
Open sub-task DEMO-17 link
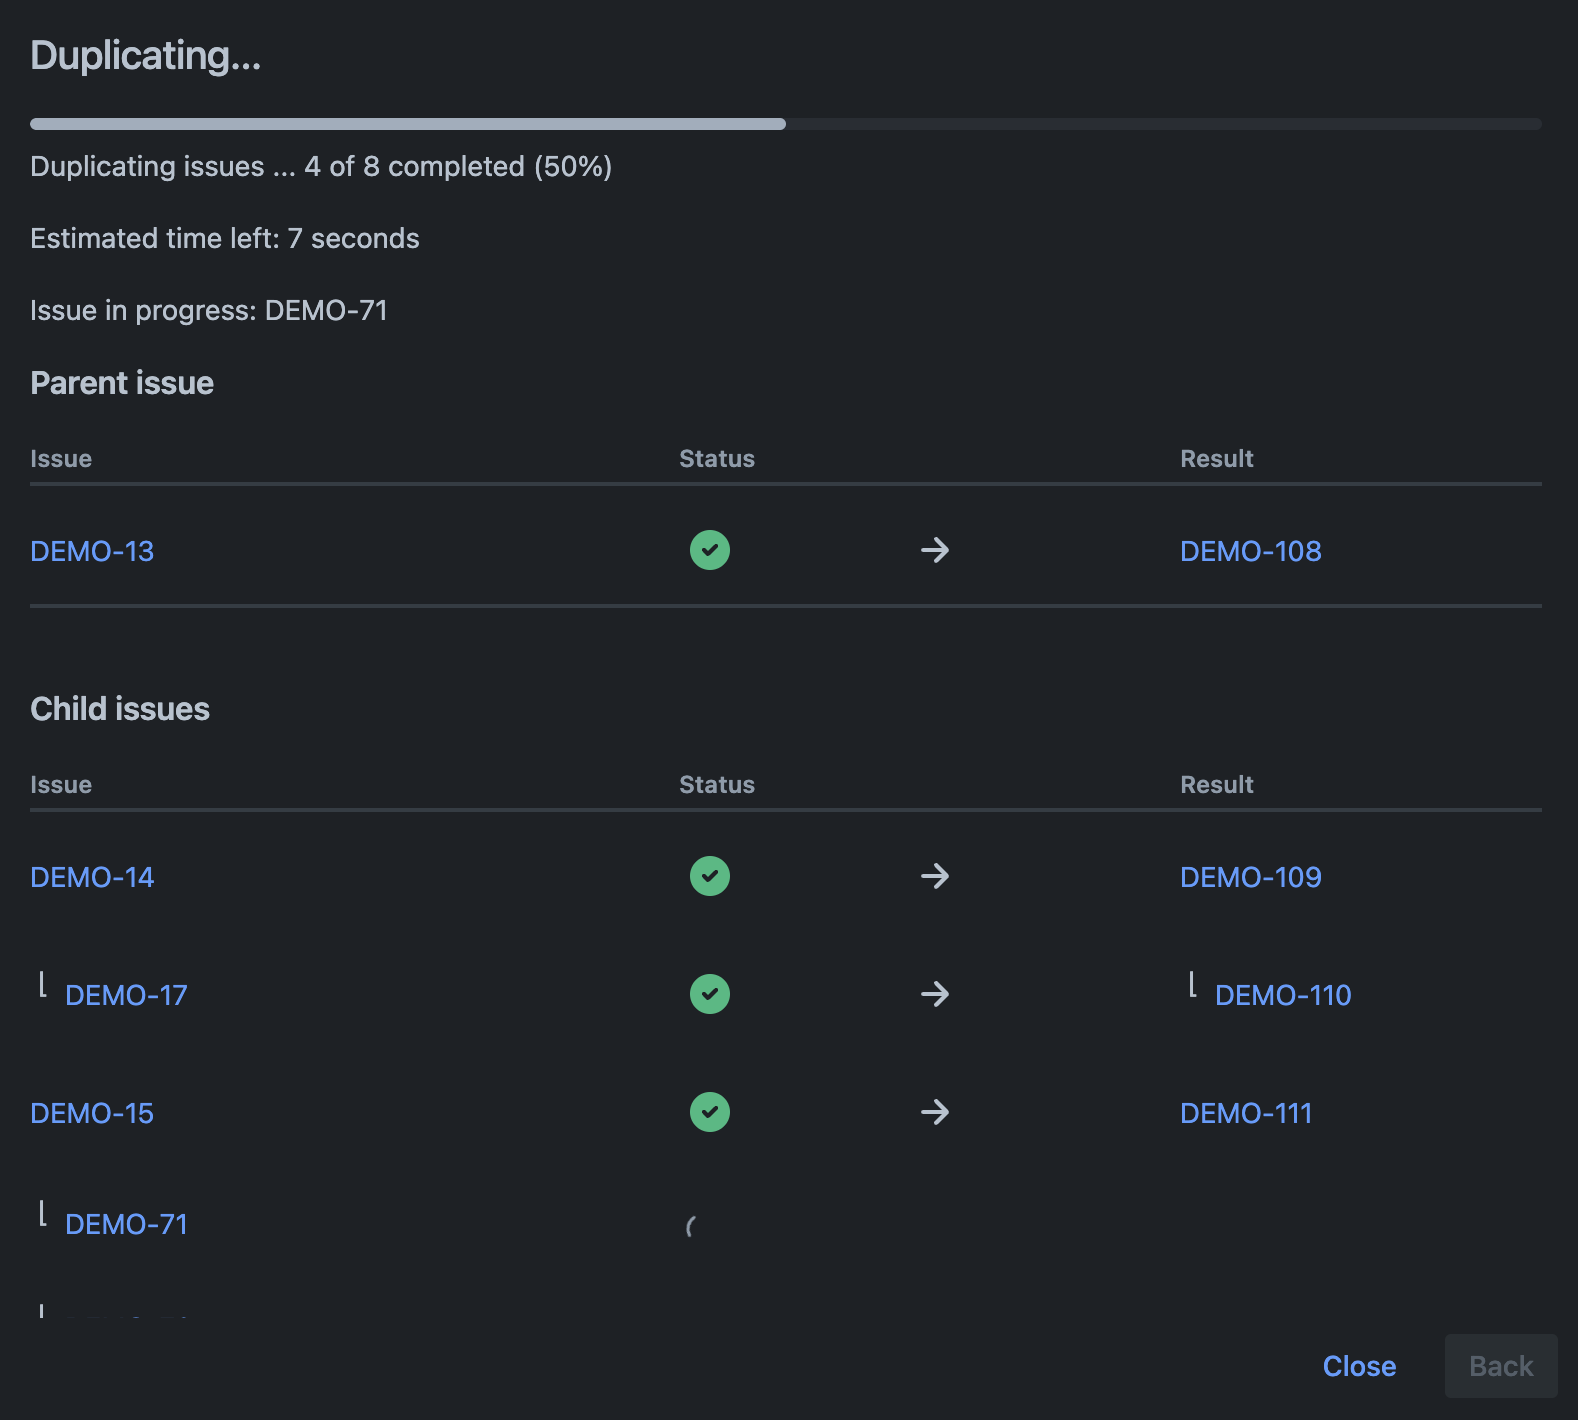(x=126, y=995)
